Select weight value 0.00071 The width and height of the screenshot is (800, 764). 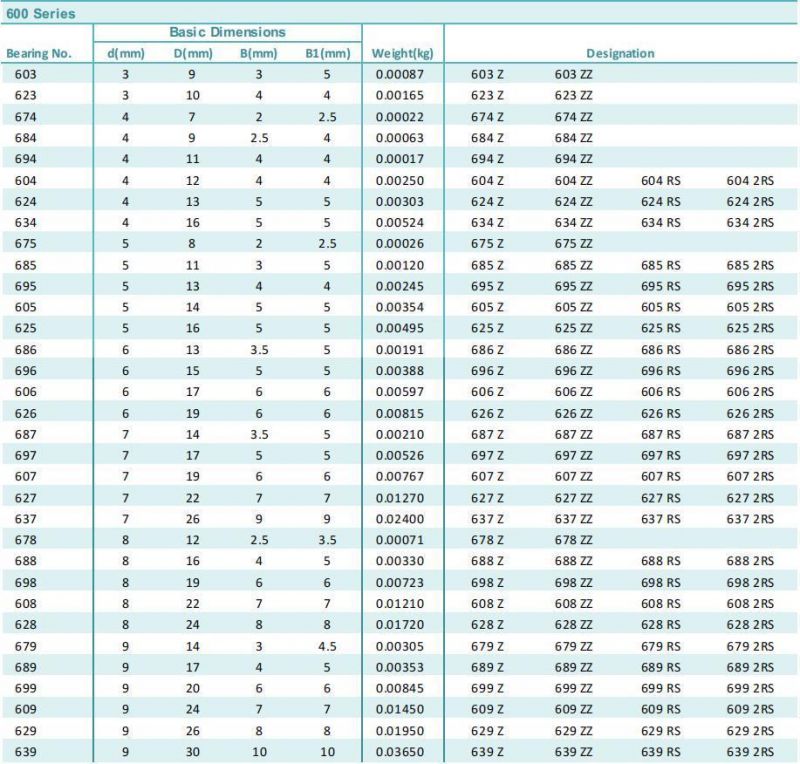click(x=400, y=540)
